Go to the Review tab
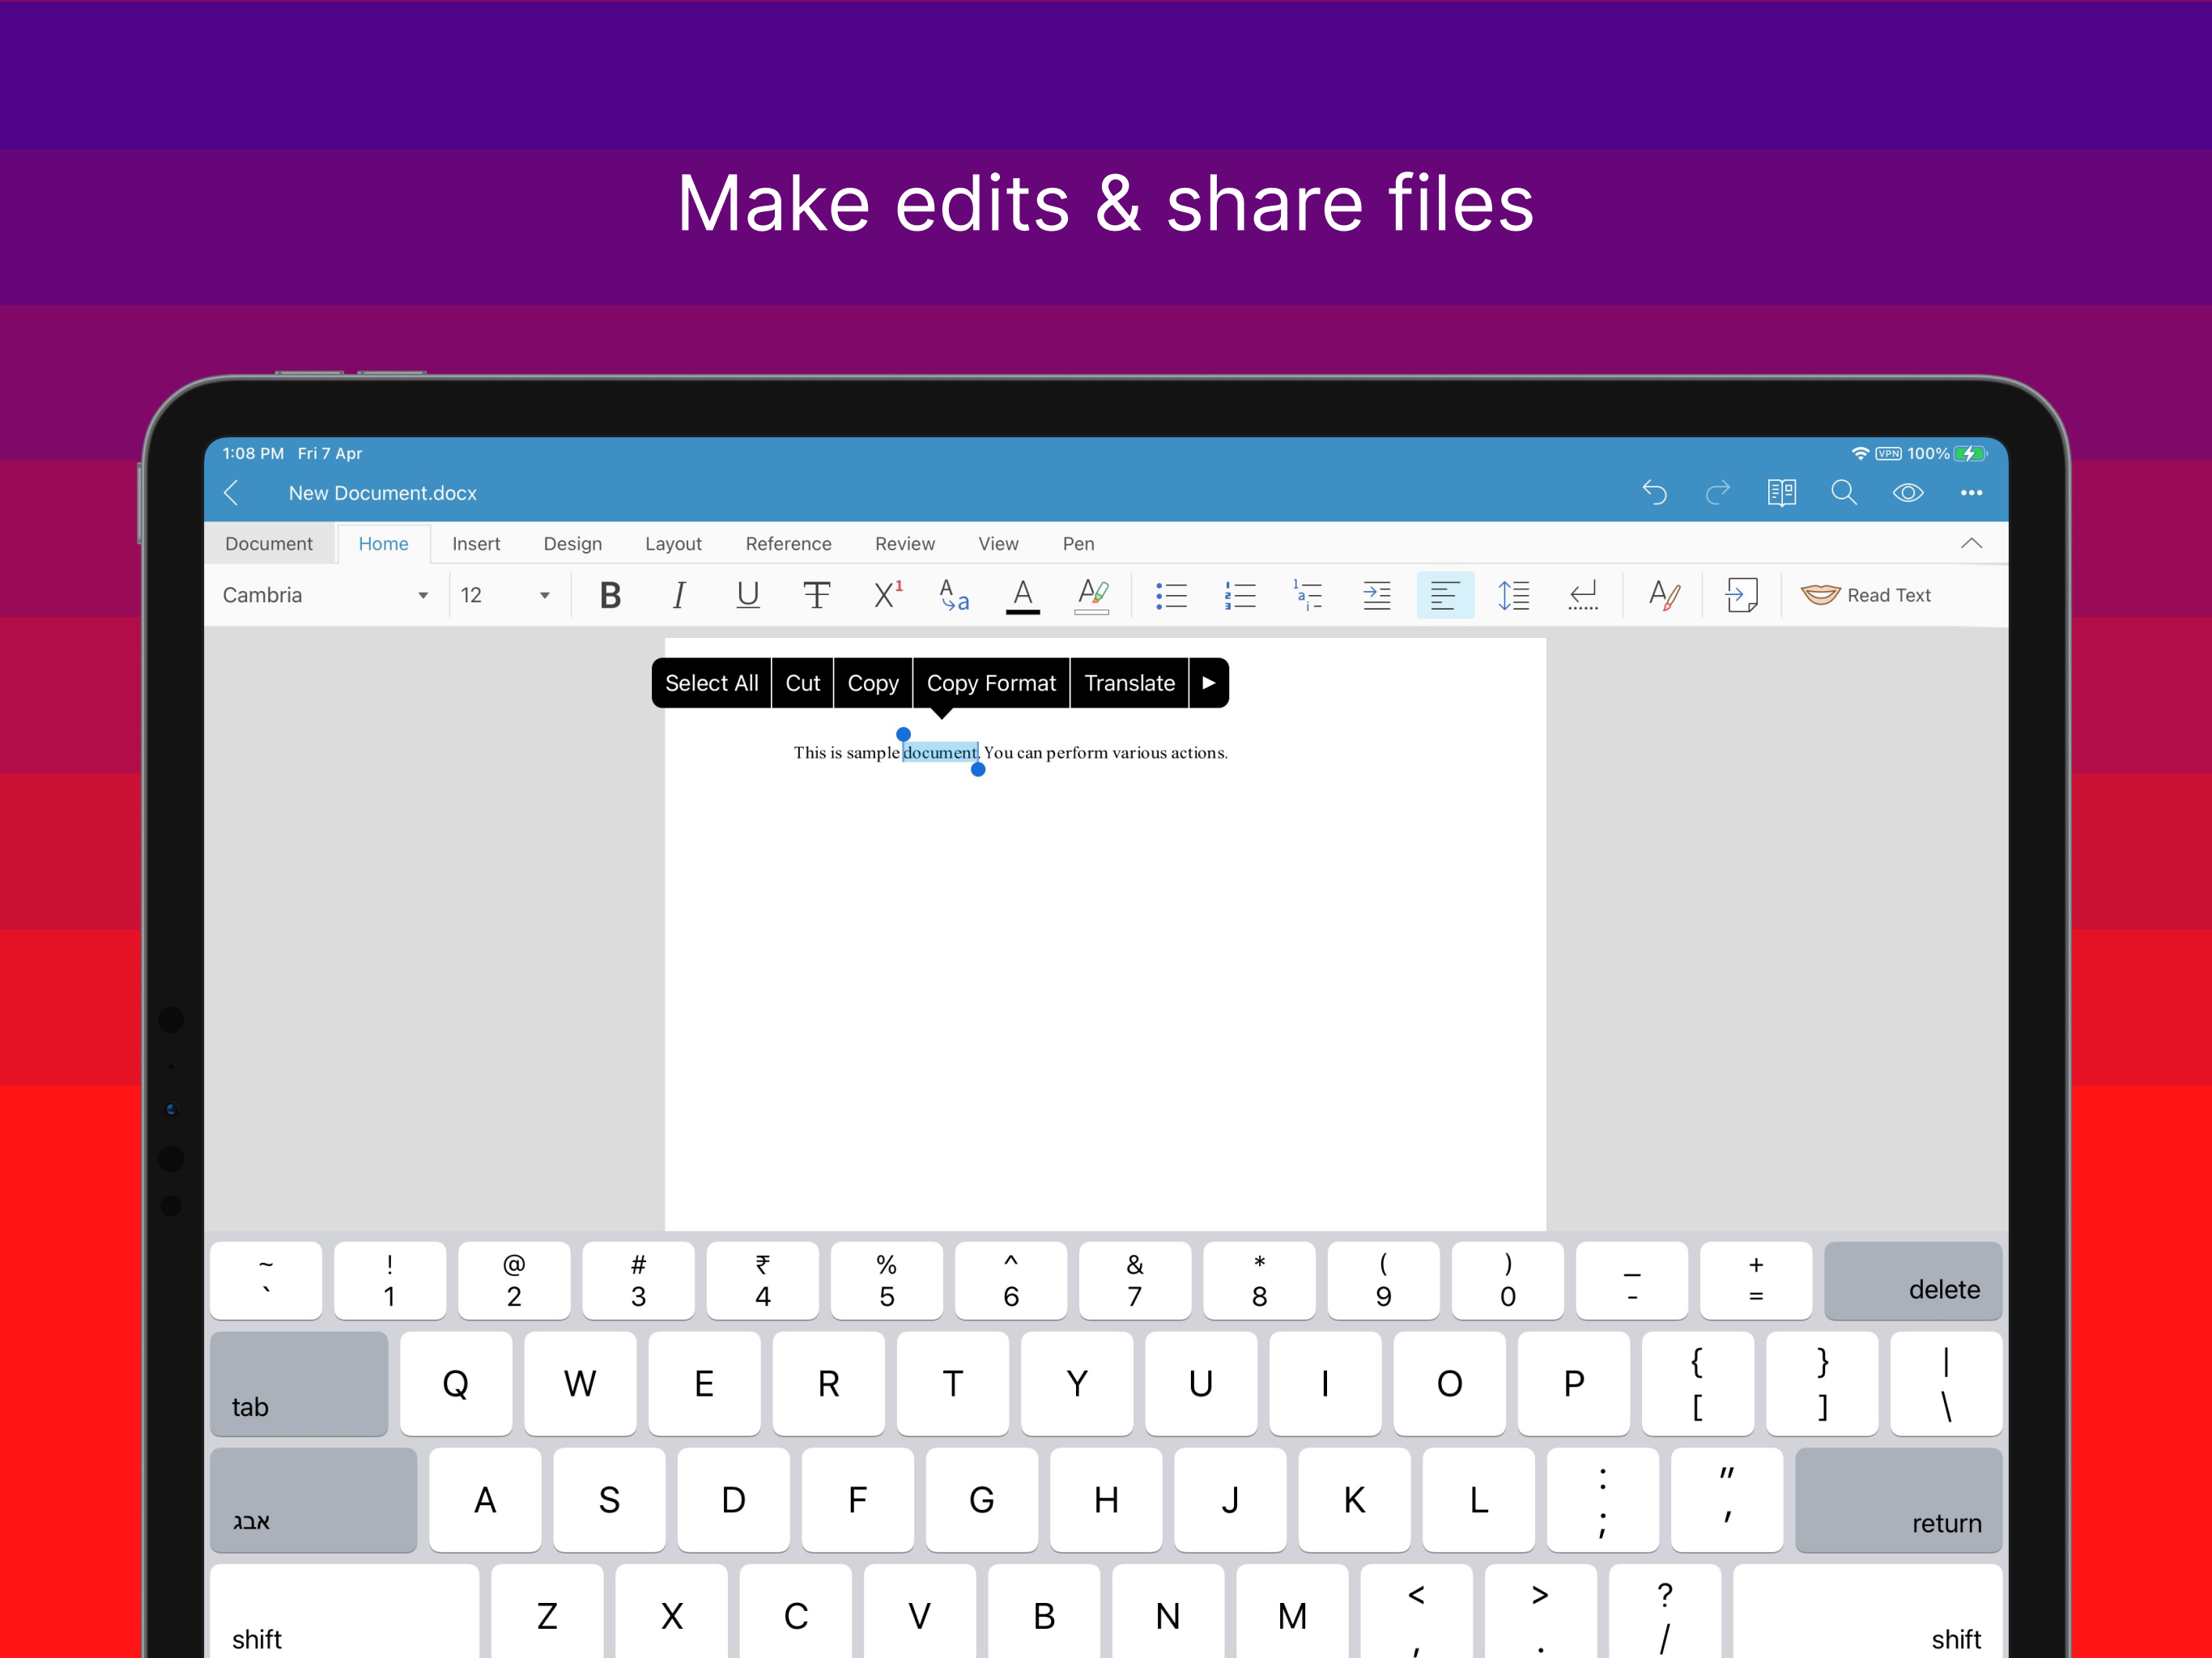Viewport: 2212px width, 1658px height. click(x=905, y=543)
